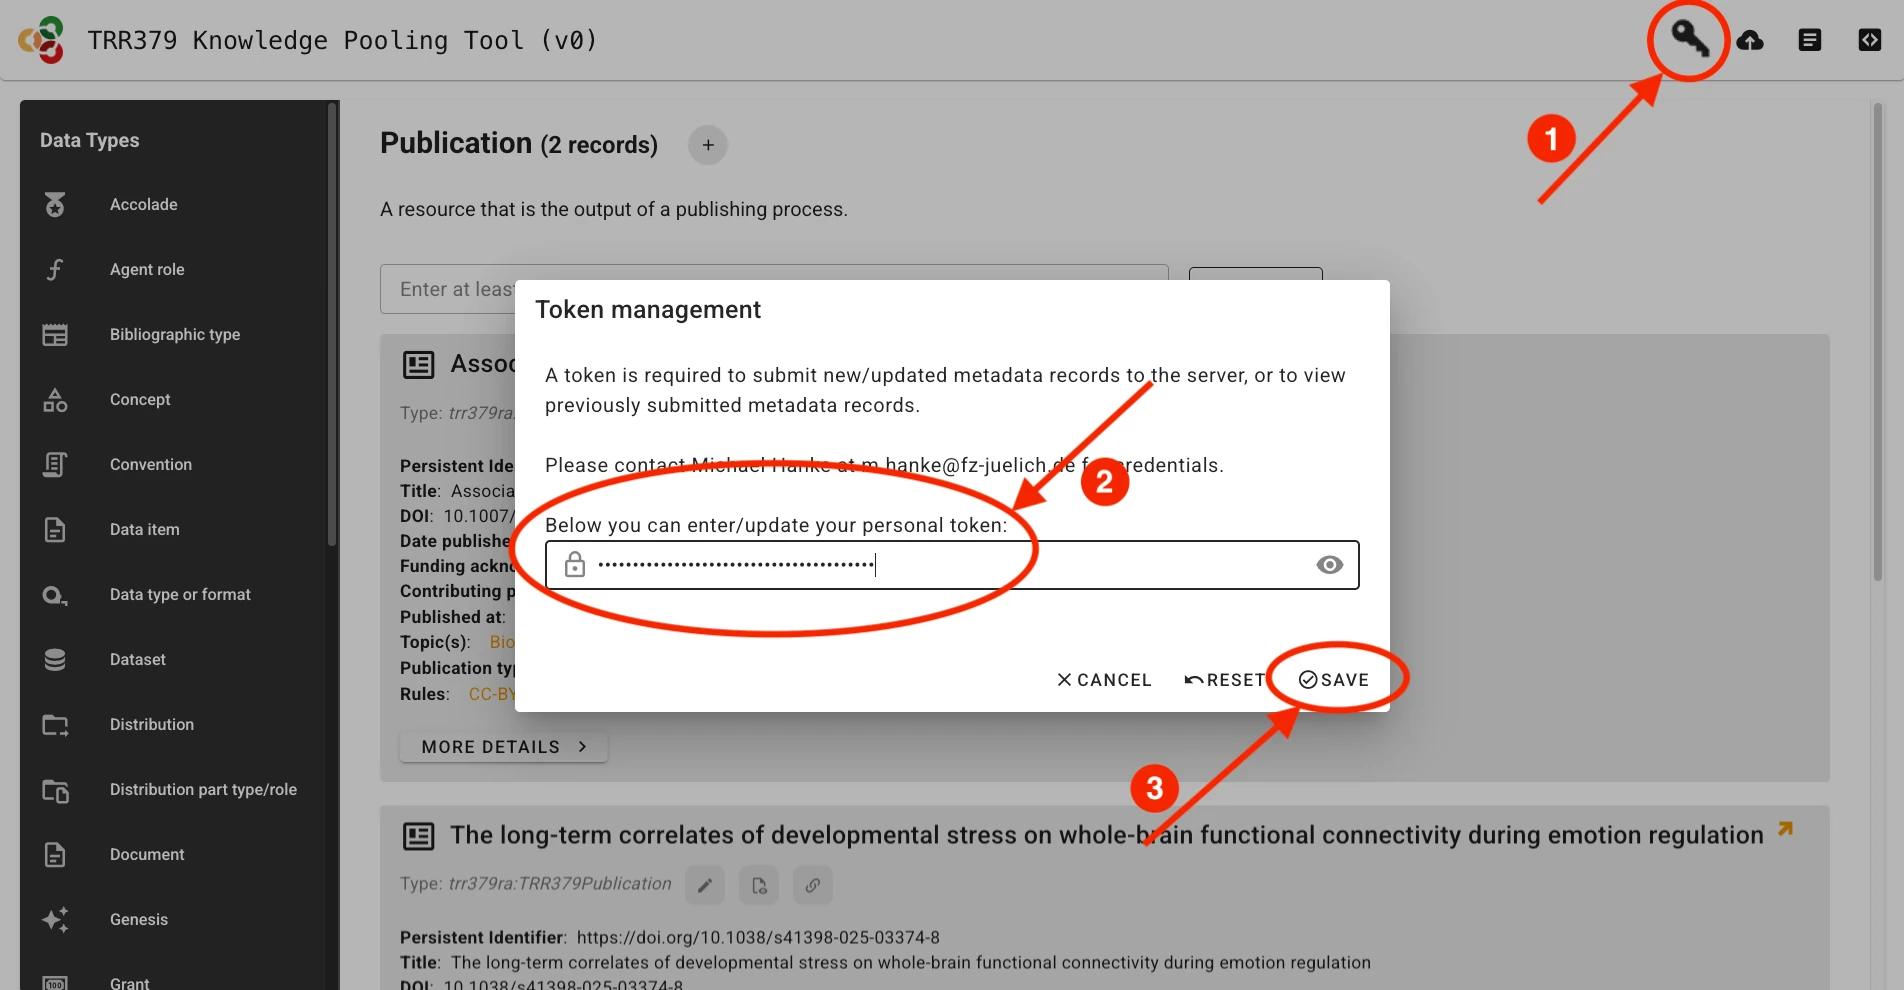
Task: Click the link icon on the publication record
Action: (812, 885)
